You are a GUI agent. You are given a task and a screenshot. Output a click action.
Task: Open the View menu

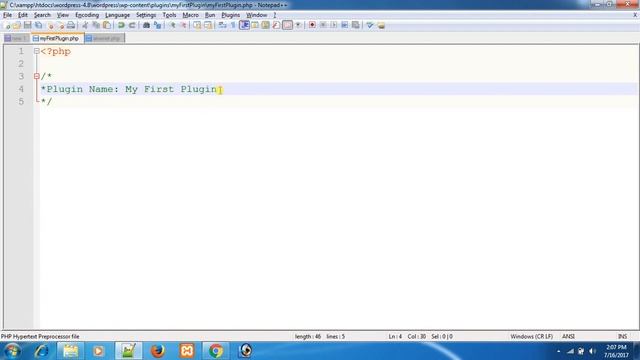(62, 15)
